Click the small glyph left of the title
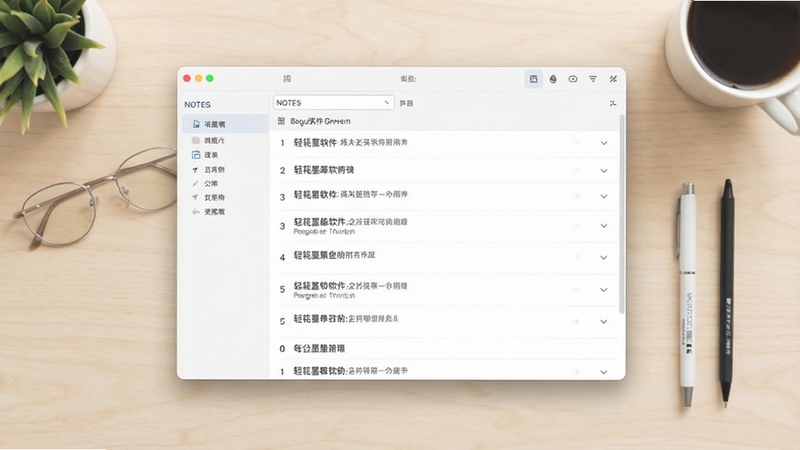This screenshot has height=450, width=800. (287, 79)
